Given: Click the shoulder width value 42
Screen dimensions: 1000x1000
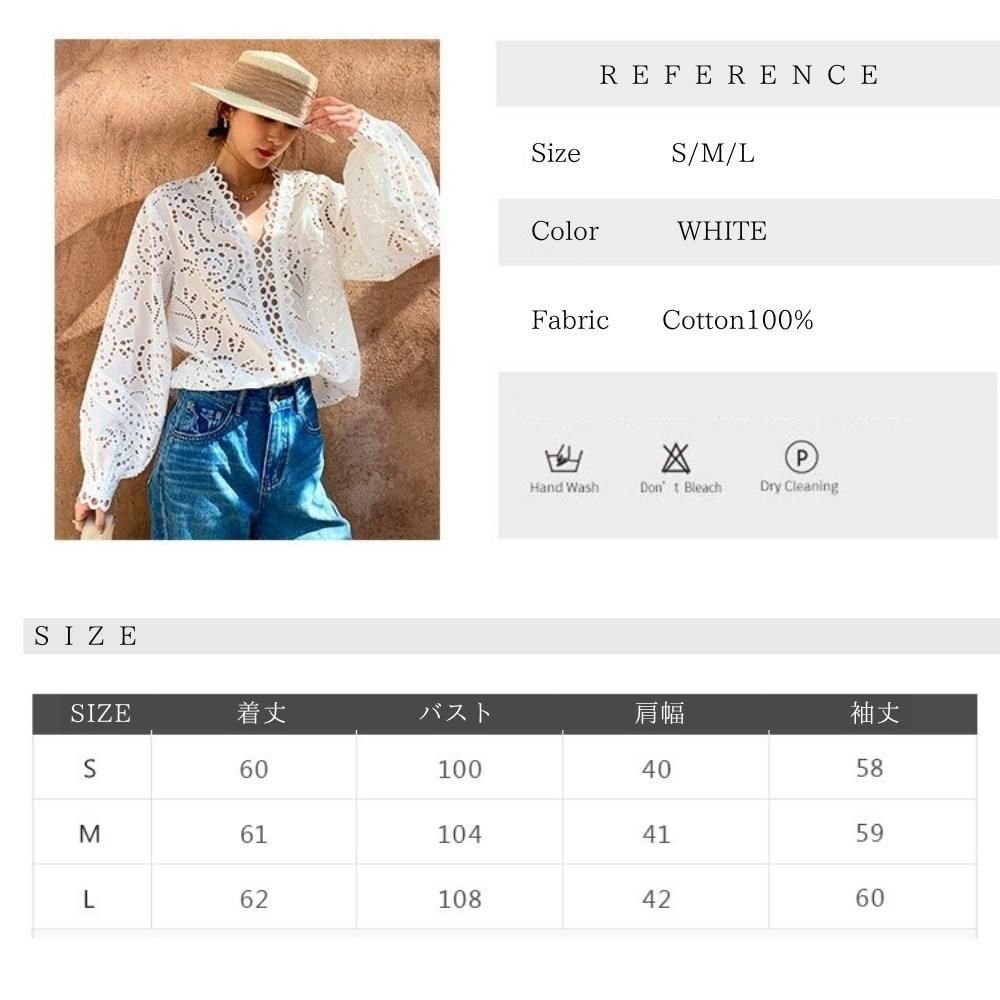Looking at the screenshot, I should click(x=656, y=899).
